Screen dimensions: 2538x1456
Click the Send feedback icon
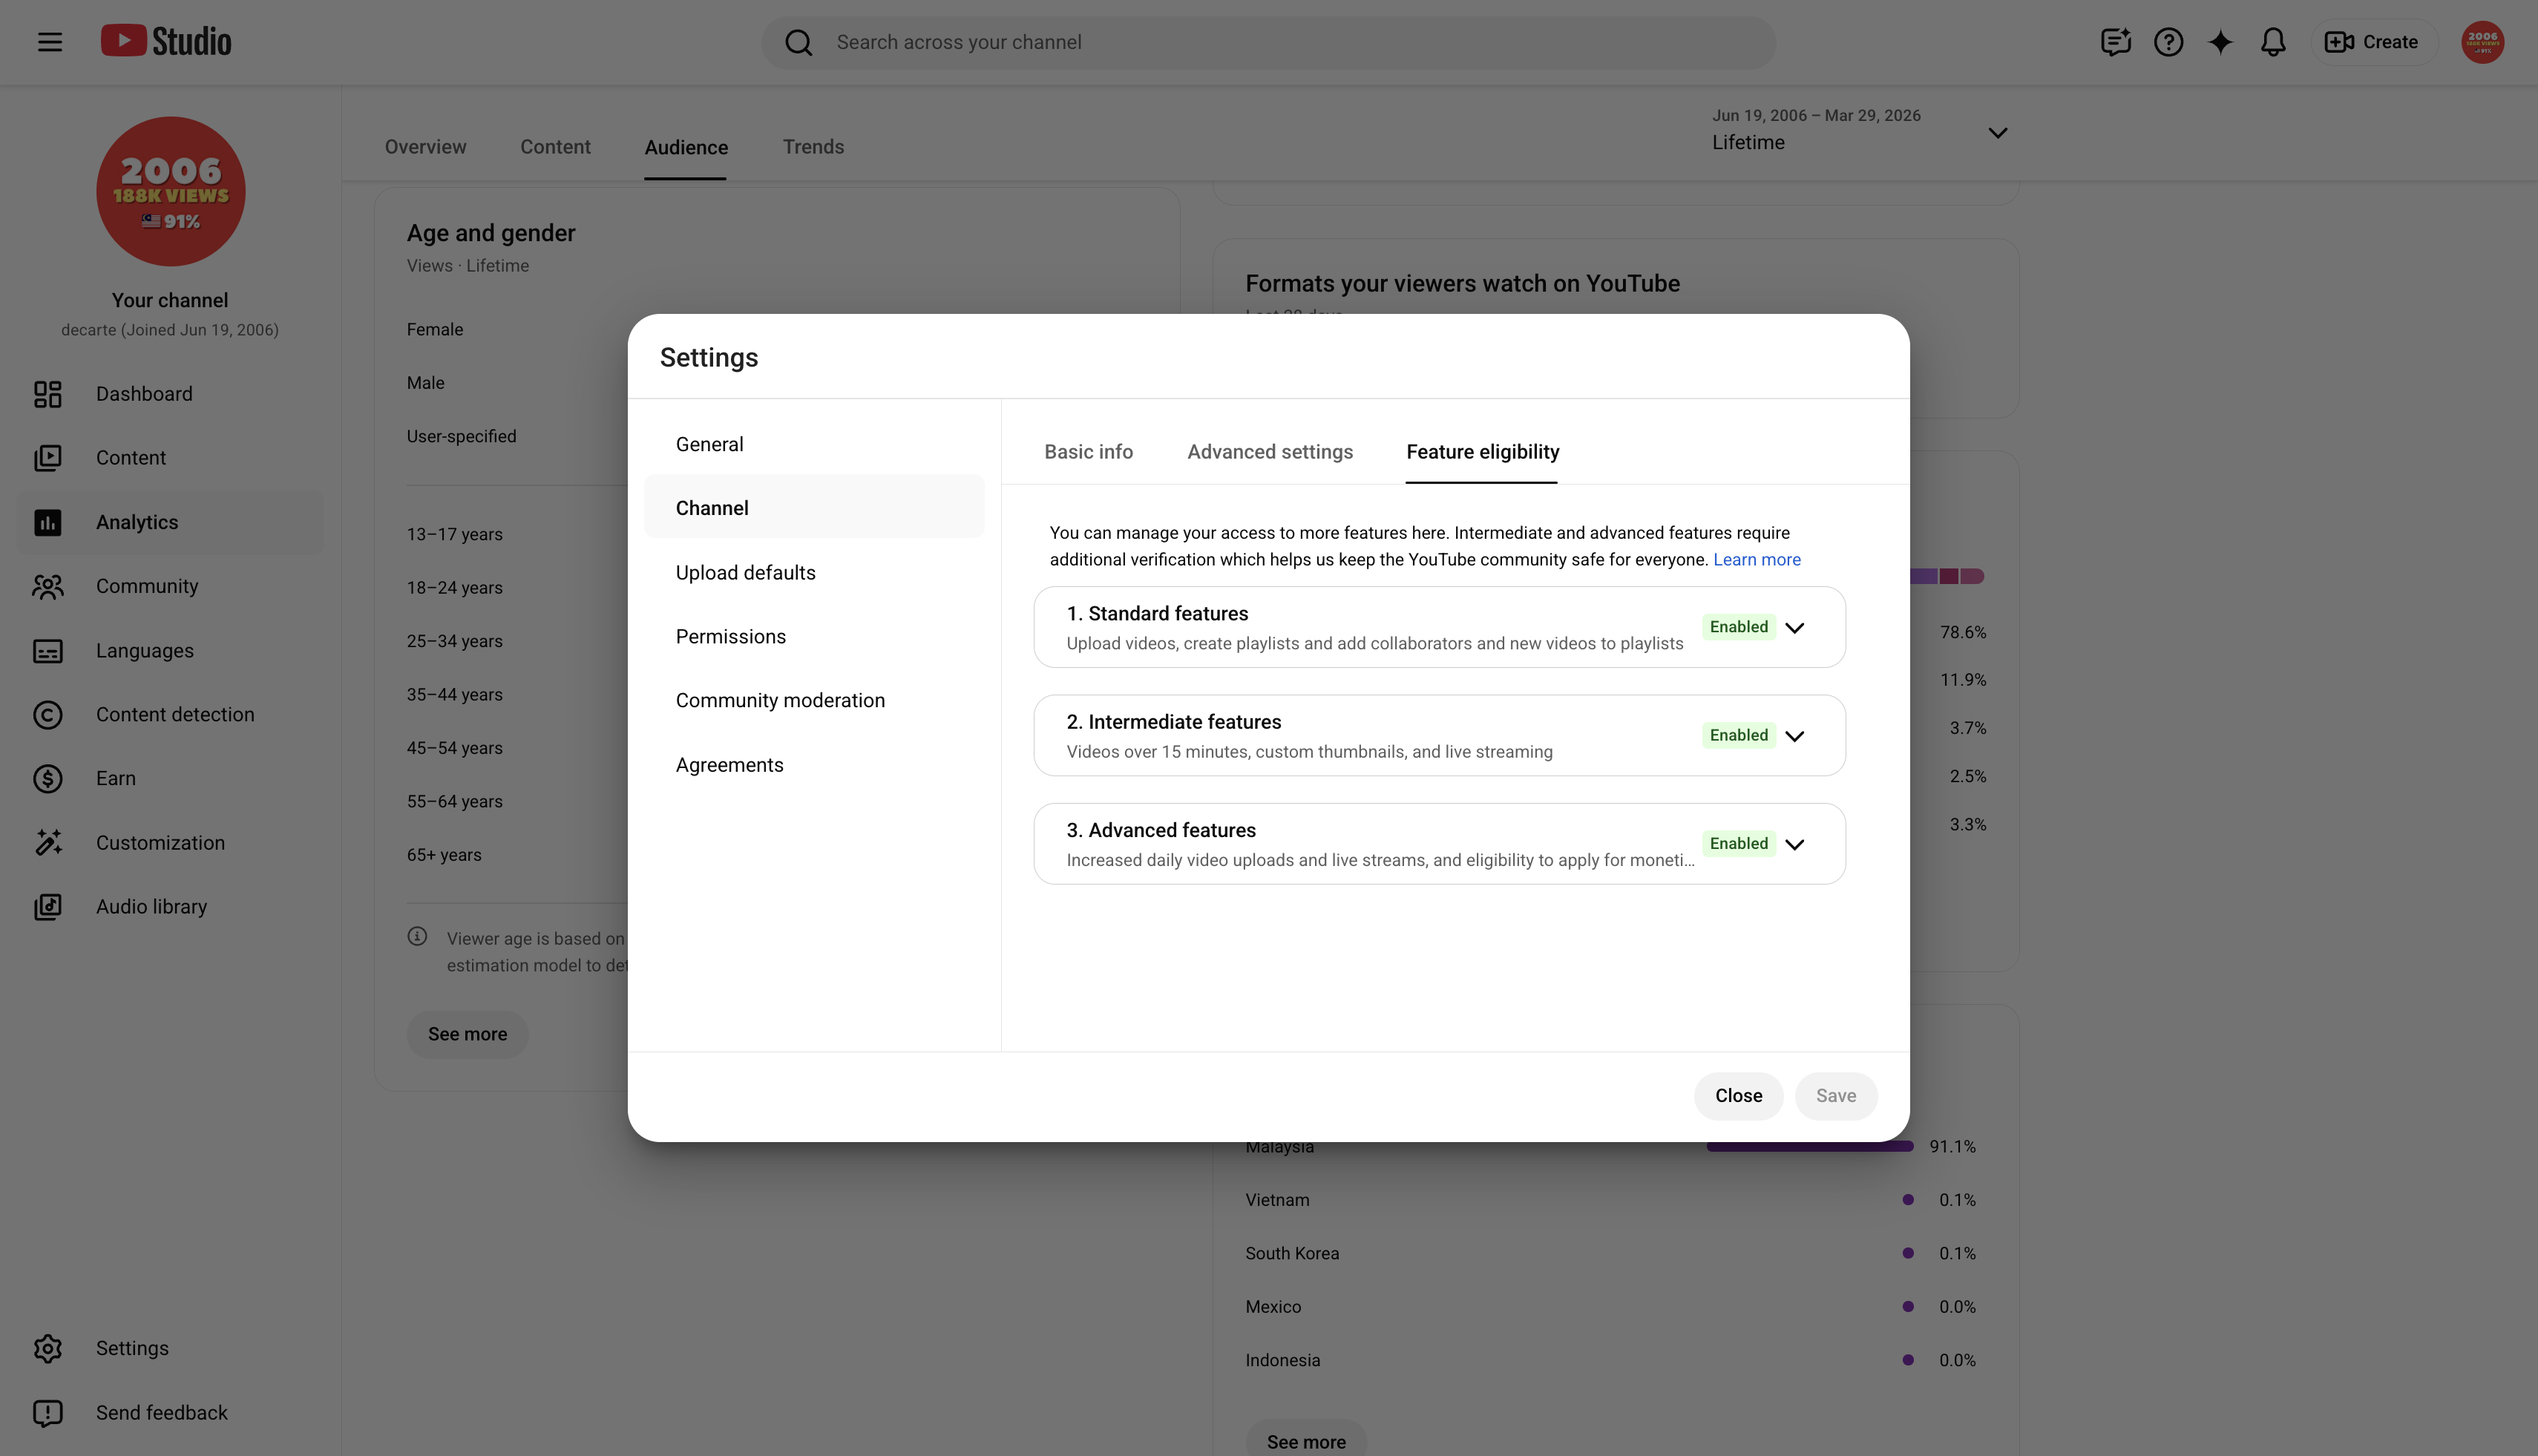pos(48,1412)
